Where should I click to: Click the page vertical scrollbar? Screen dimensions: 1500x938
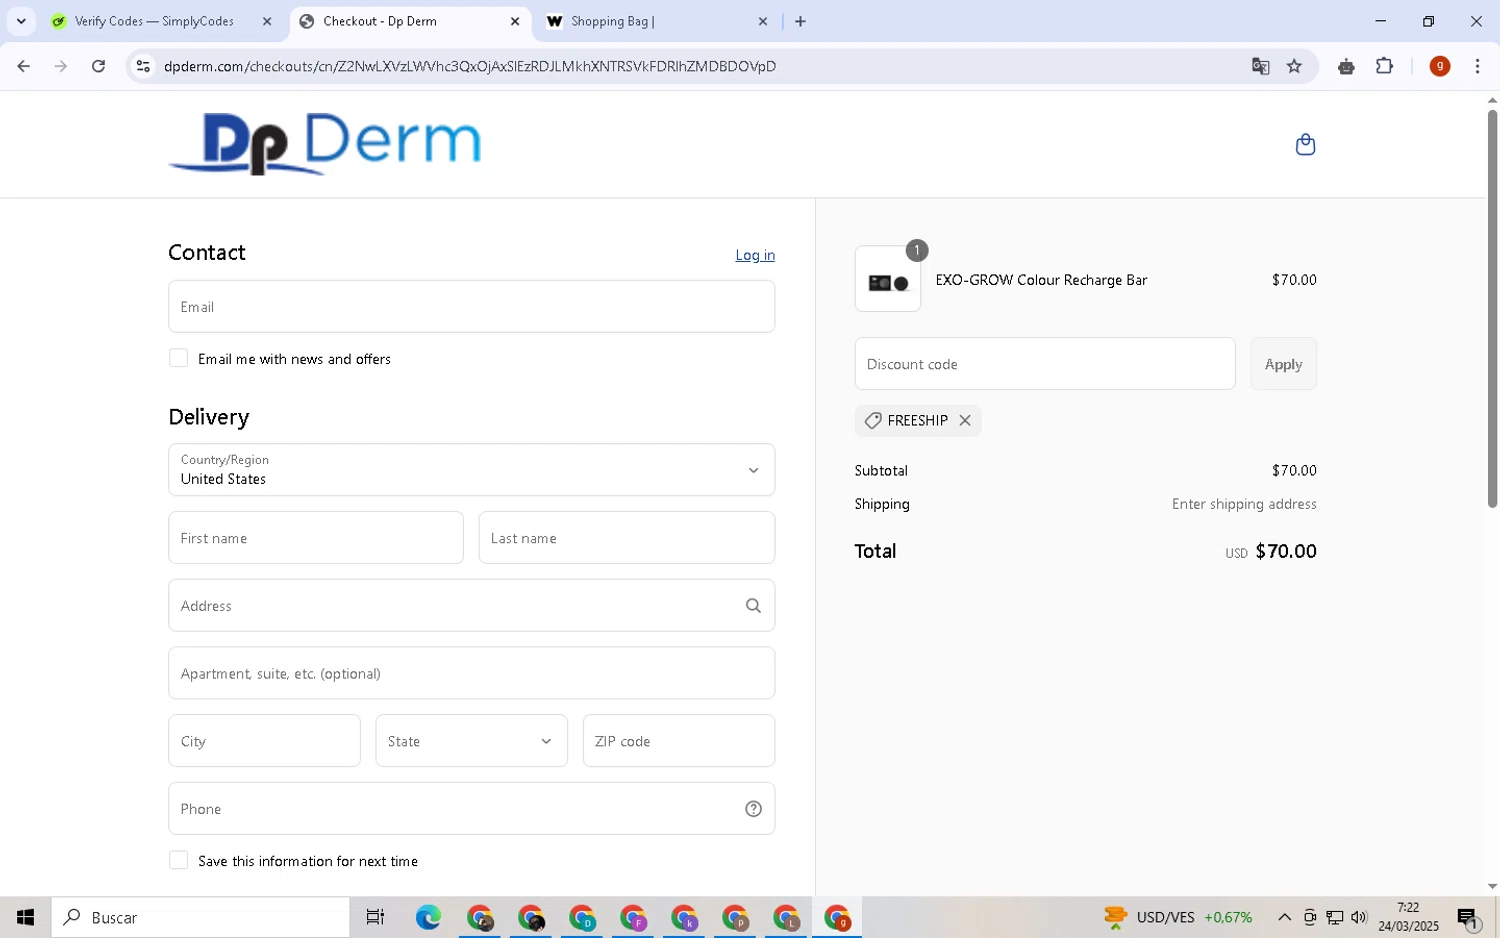pyautogui.click(x=1492, y=307)
